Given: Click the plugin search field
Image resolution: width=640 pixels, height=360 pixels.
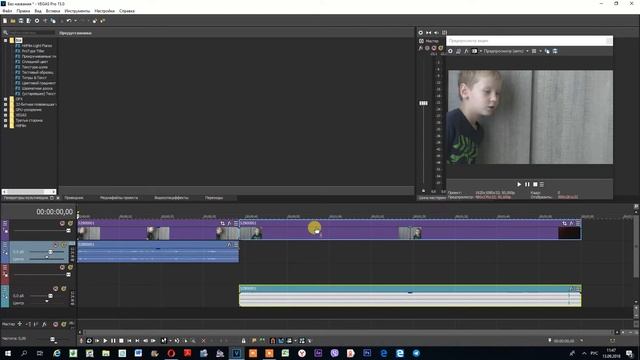Looking at the screenshot, I should coord(31,33).
